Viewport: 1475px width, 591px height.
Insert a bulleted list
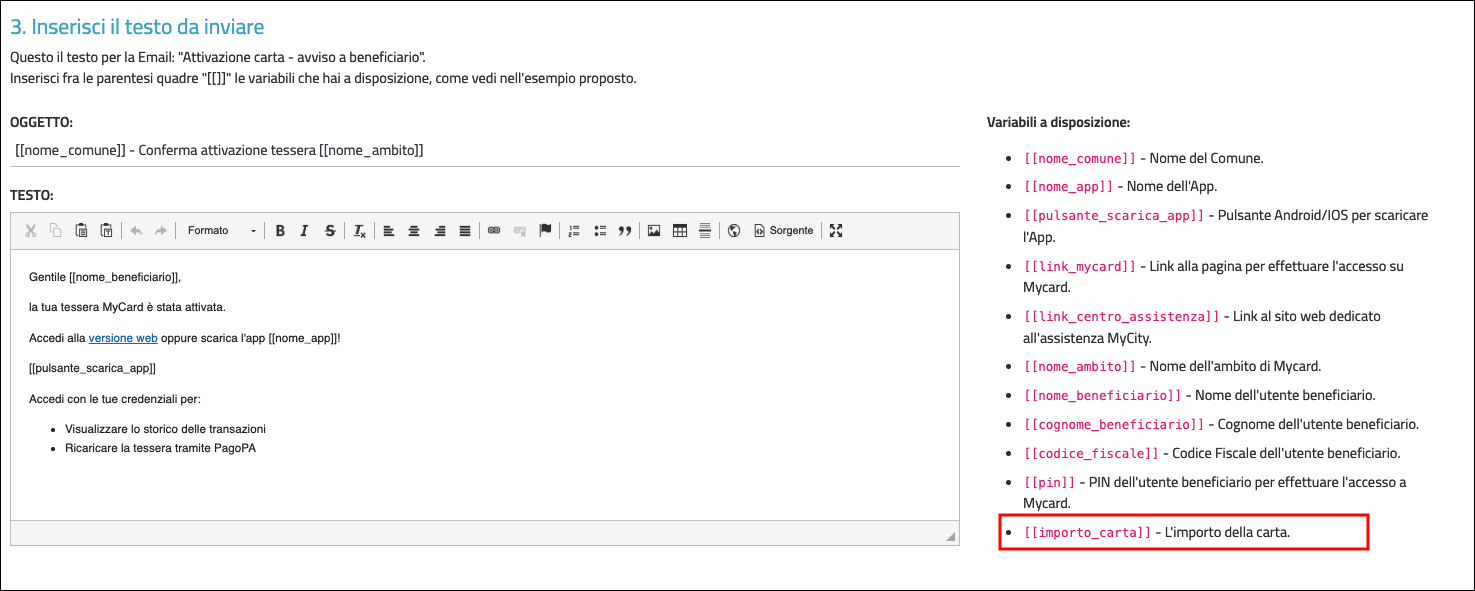click(600, 231)
